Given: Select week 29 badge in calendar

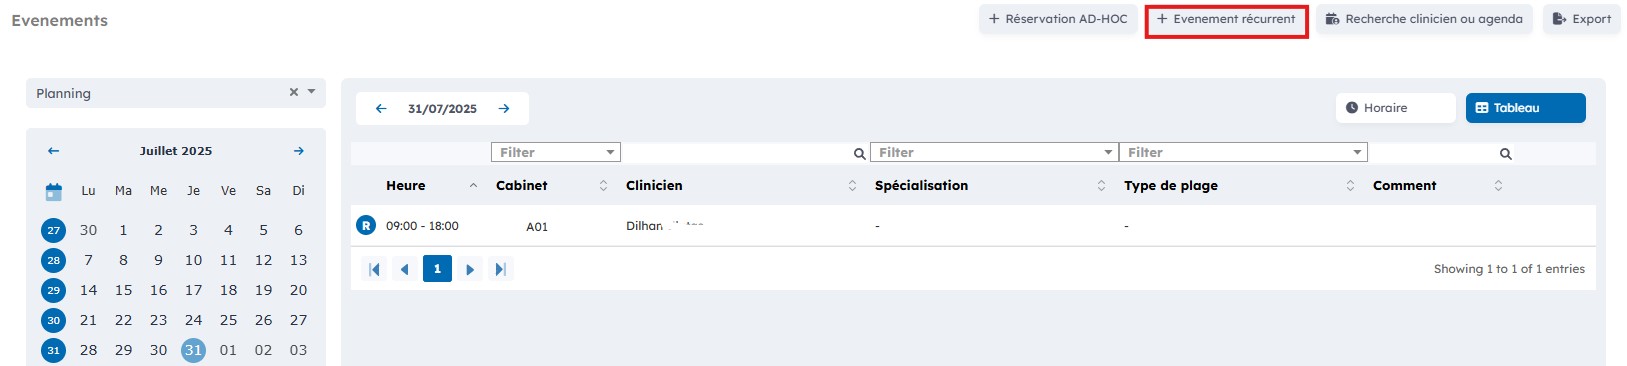Looking at the screenshot, I should [54, 290].
